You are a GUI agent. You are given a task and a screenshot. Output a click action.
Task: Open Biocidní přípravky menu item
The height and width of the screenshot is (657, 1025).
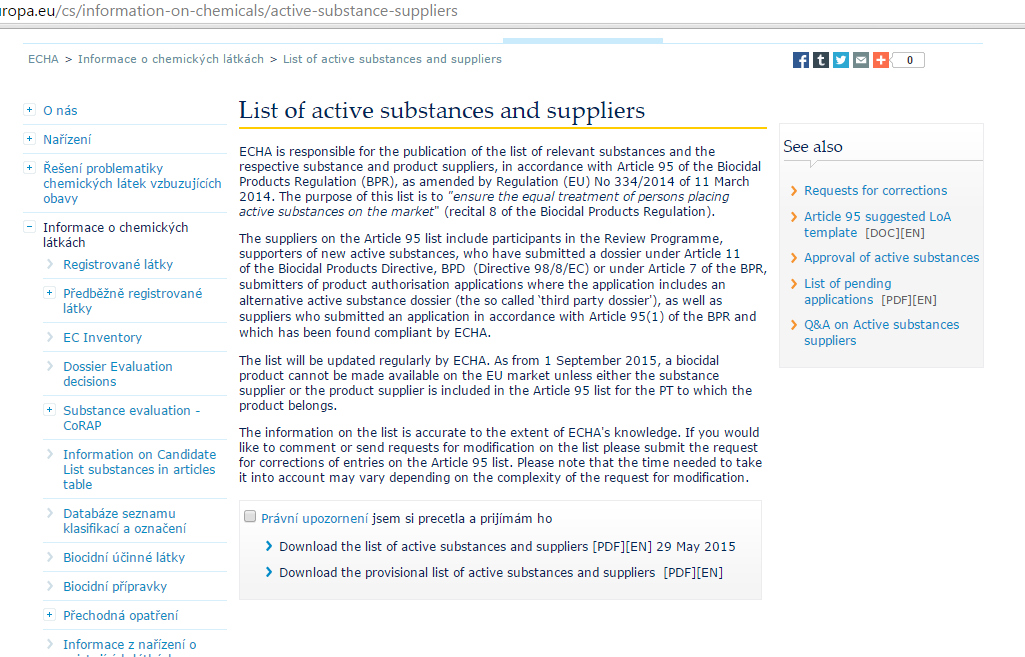tap(115, 586)
